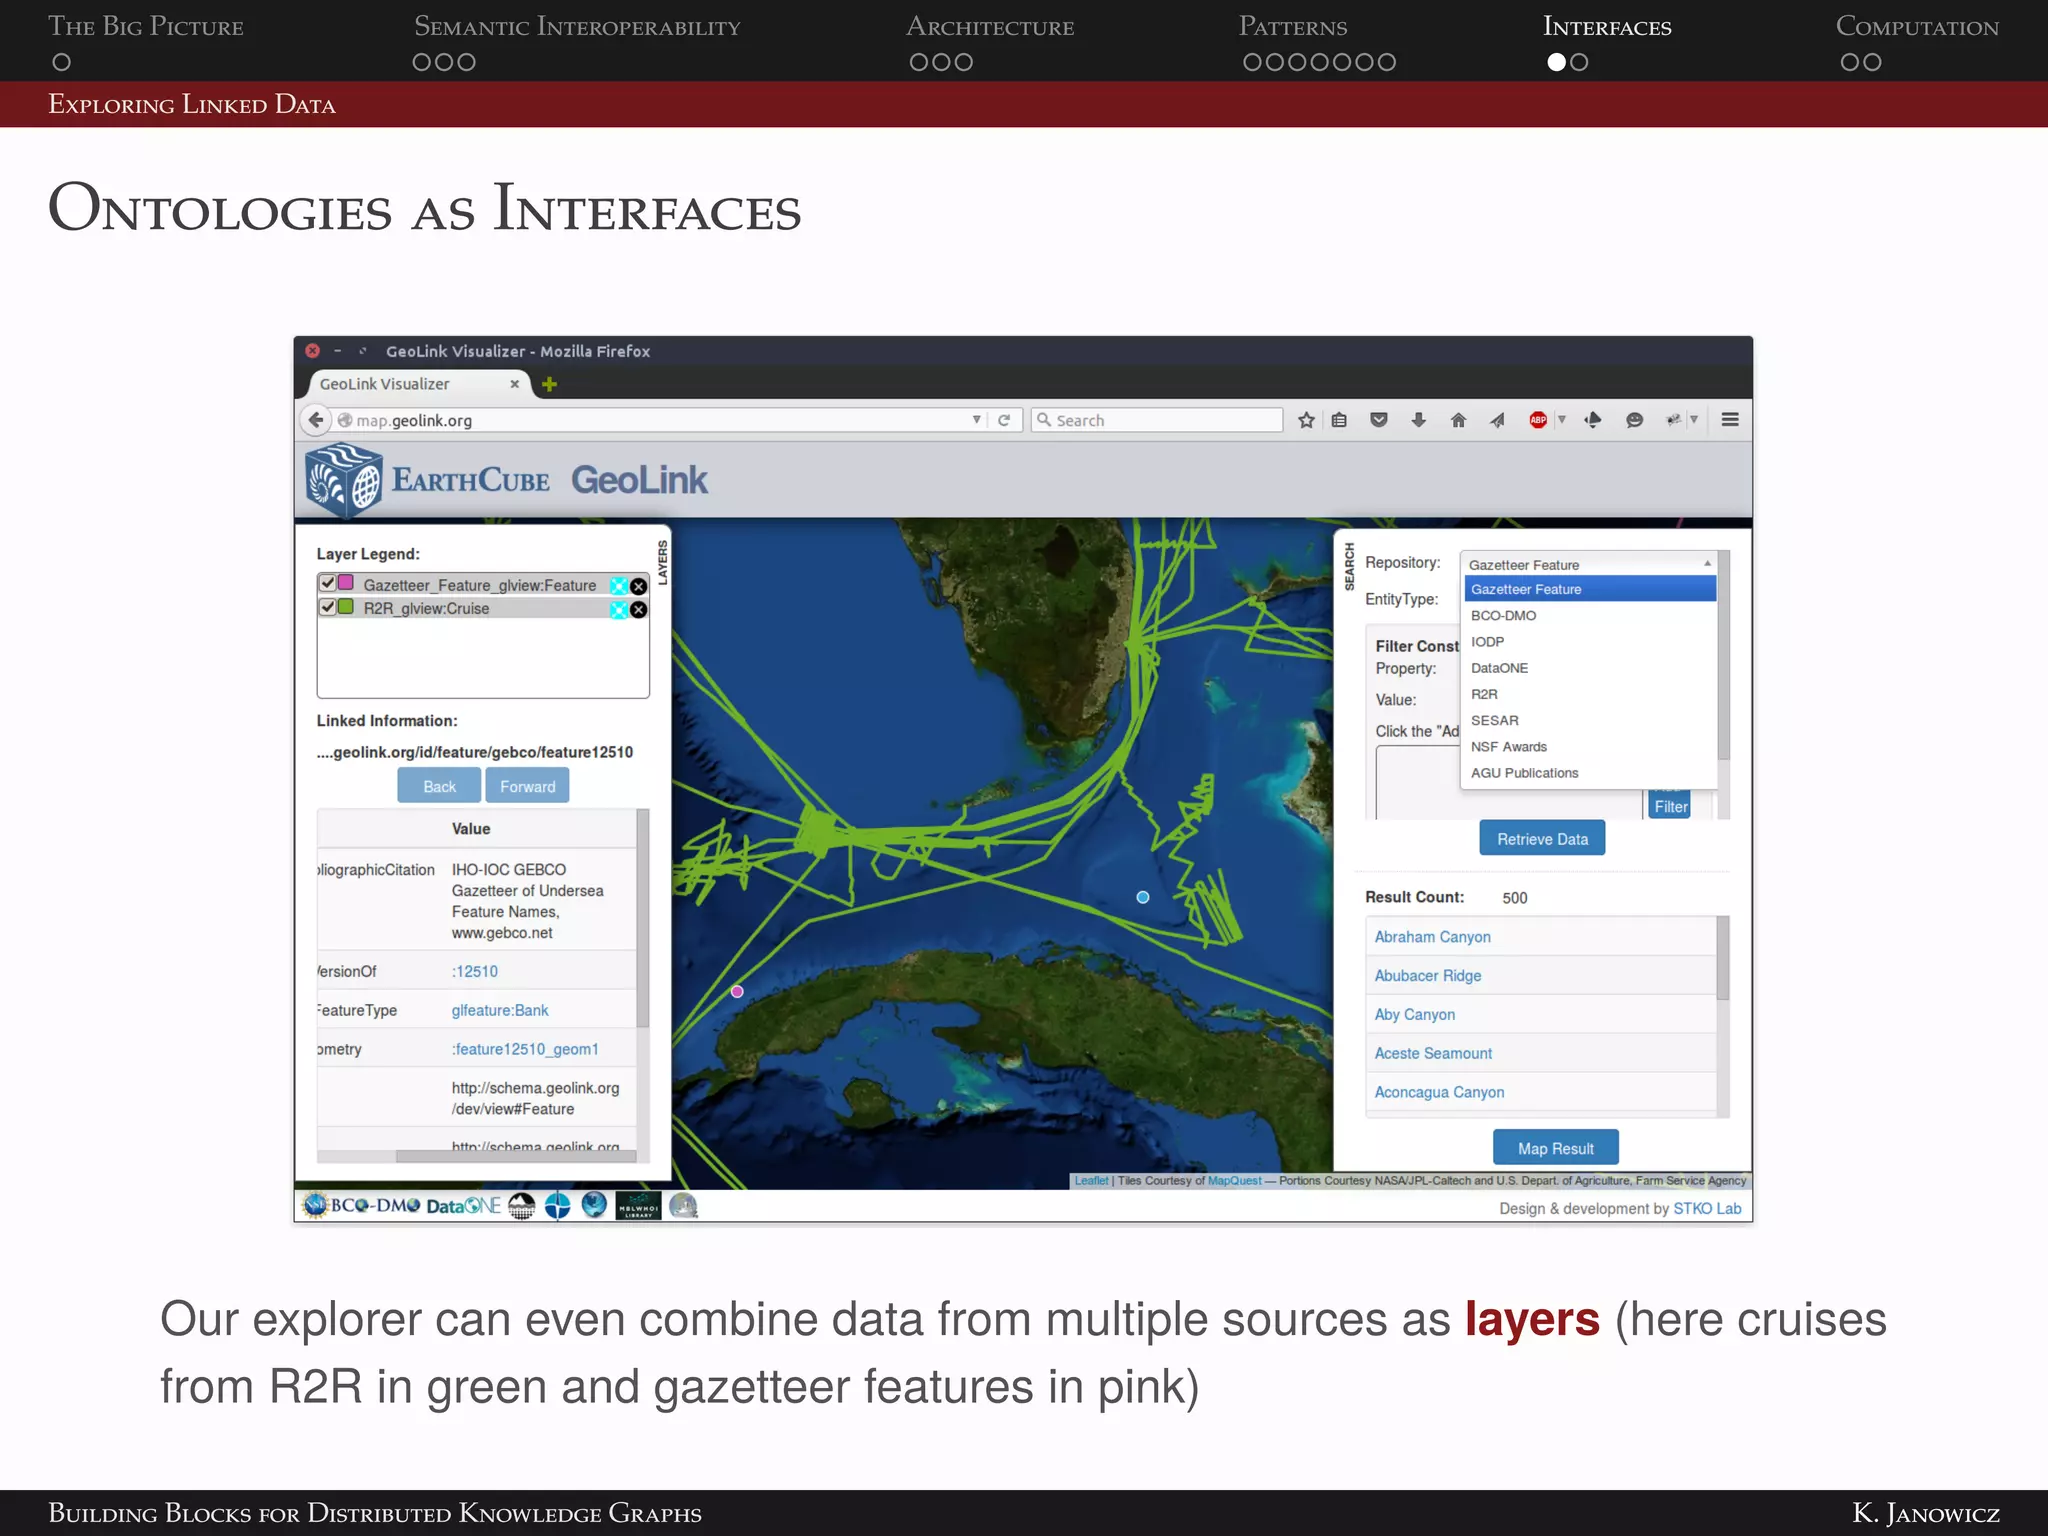This screenshot has height=1536, width=2048.
Task: Collapse the LAYERS side panel tab
Action: tap(662, 562)
